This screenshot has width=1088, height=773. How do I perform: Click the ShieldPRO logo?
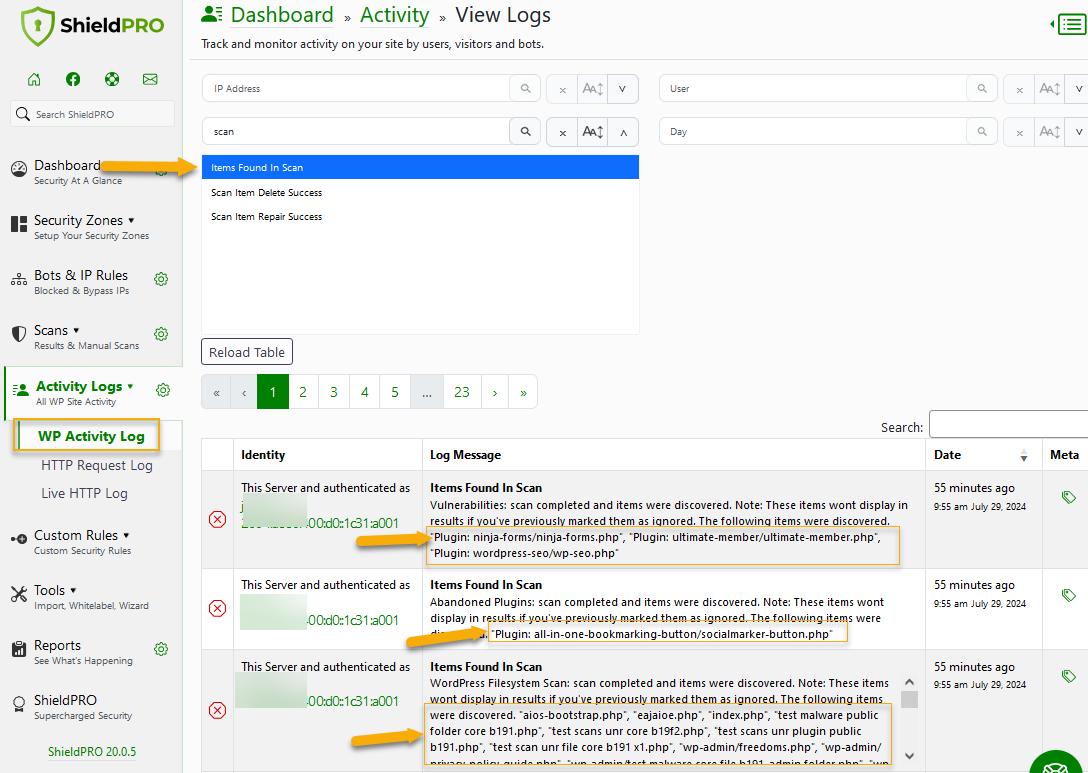point(92,26)
